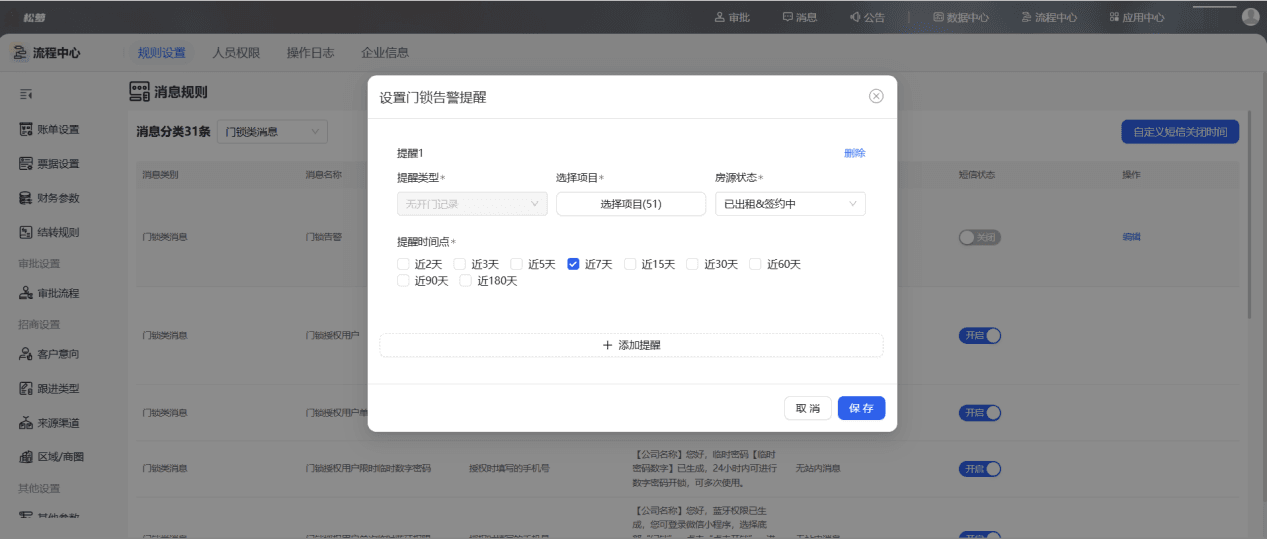The image size is (1267, 539).
Task: Click the 消息规则 heading icon
Action: coord(140,92)
